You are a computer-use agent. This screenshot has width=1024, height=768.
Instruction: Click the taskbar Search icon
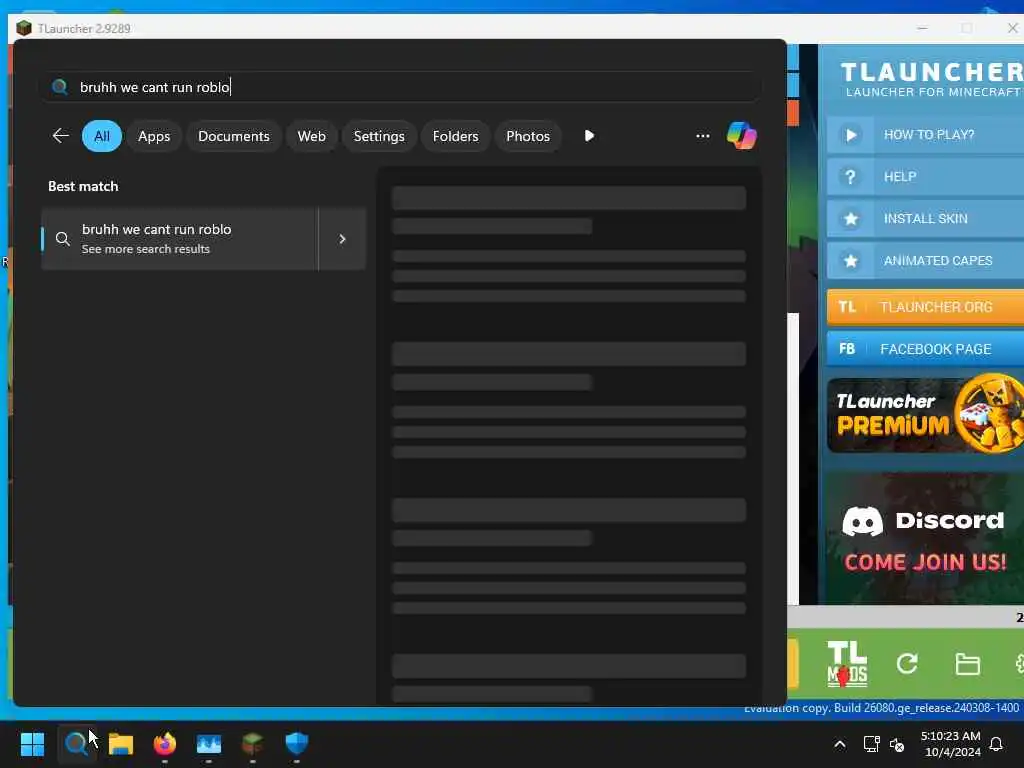(x=77, y=744)
